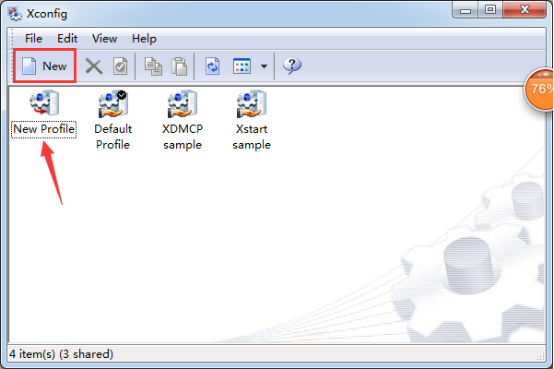Select the XDMCP sample profile icon

tap(182, 104)
